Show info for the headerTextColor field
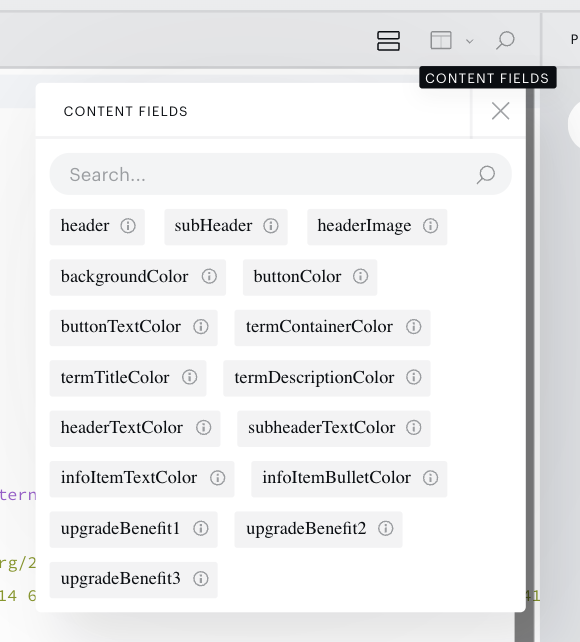 (203, 428)
